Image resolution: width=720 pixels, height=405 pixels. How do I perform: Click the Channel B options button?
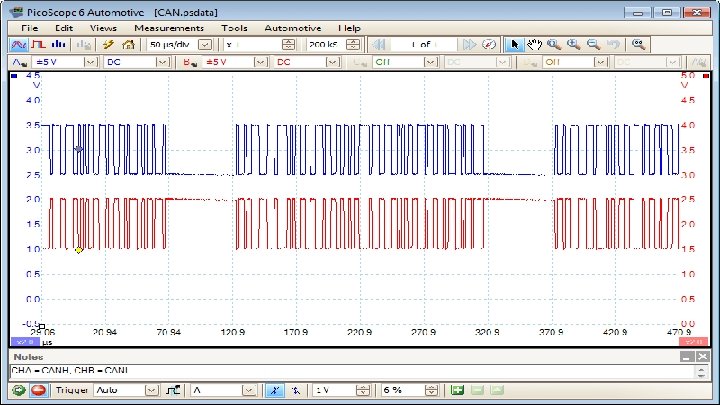pyautogui.click(x=190, y=62)
